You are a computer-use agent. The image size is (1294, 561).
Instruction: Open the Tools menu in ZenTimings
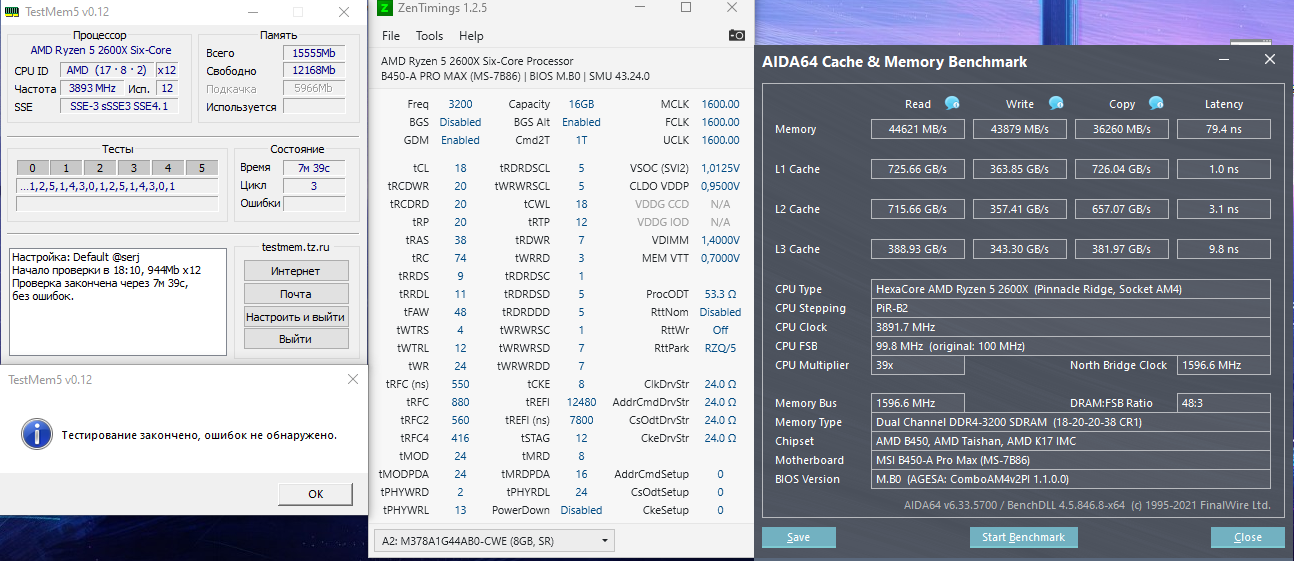coord(429,35)
